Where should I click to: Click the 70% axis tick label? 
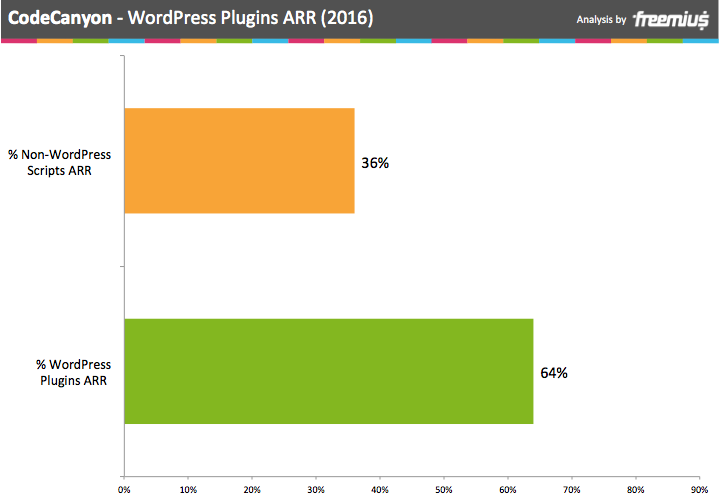pyautogui.click(x=572, y=490)
